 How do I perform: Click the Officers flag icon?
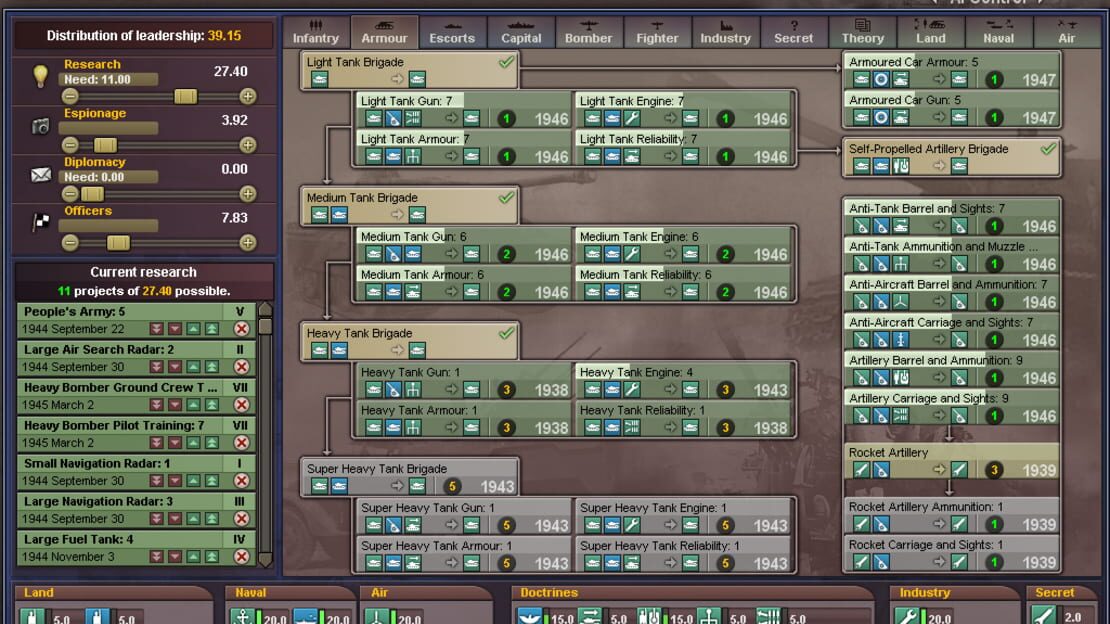(x=41, y=222)
